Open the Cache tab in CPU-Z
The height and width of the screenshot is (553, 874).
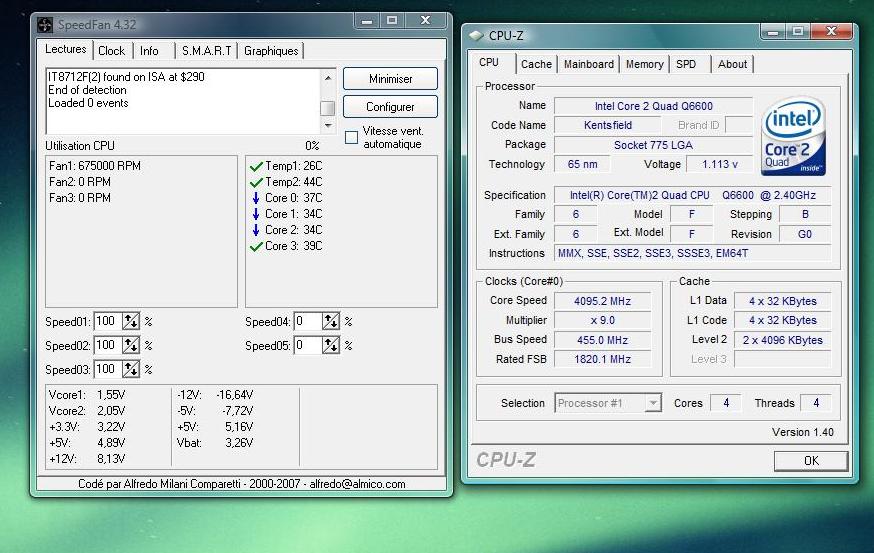point(536,64)
